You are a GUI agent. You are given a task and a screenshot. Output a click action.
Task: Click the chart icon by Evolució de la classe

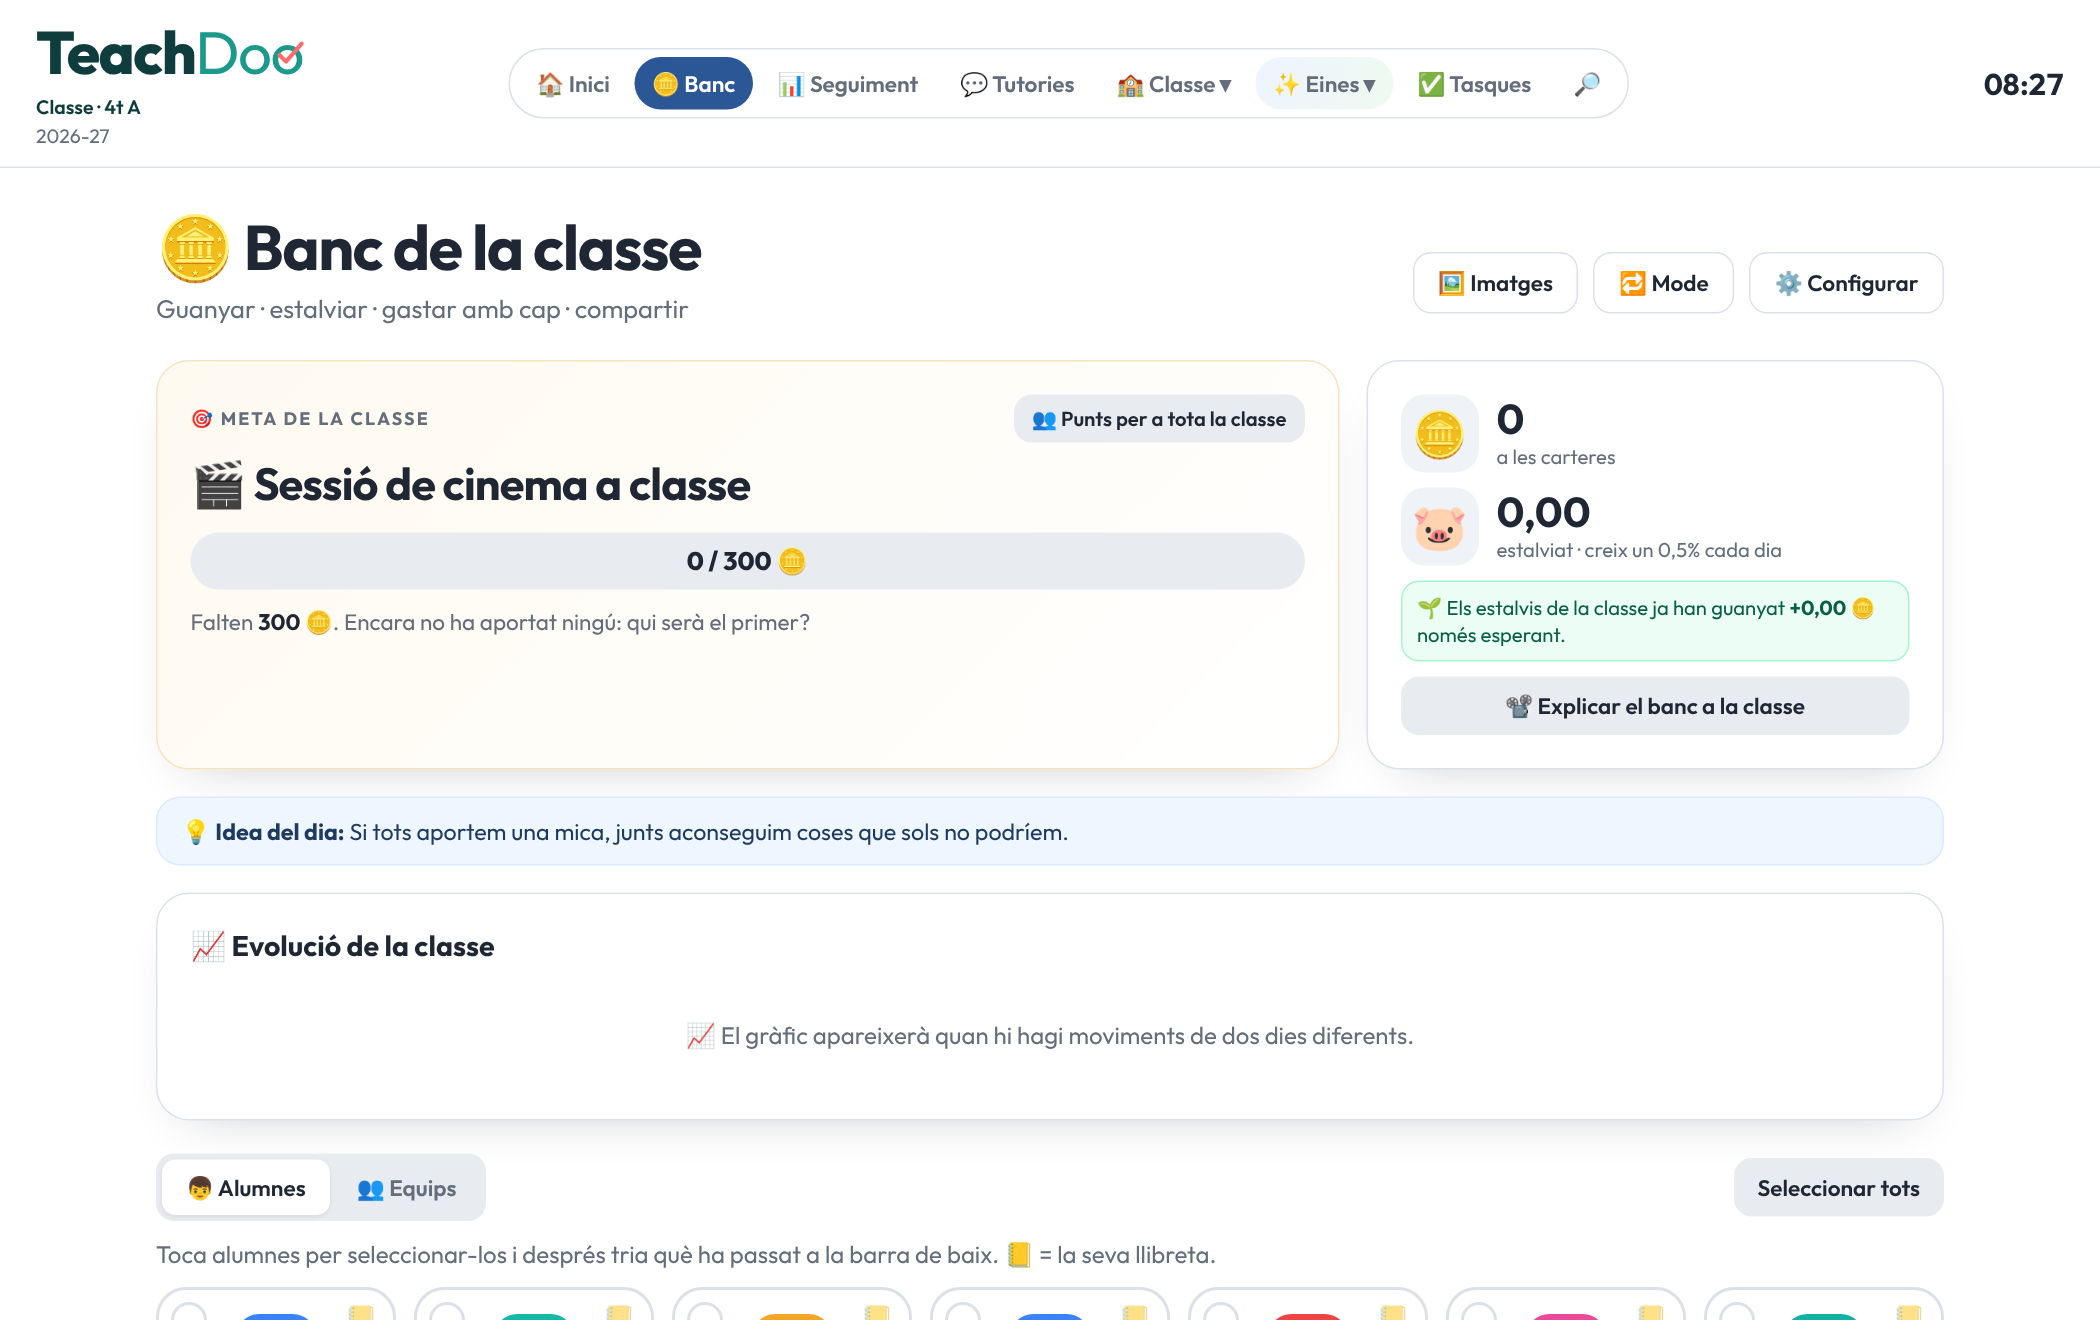click(208, 946)
